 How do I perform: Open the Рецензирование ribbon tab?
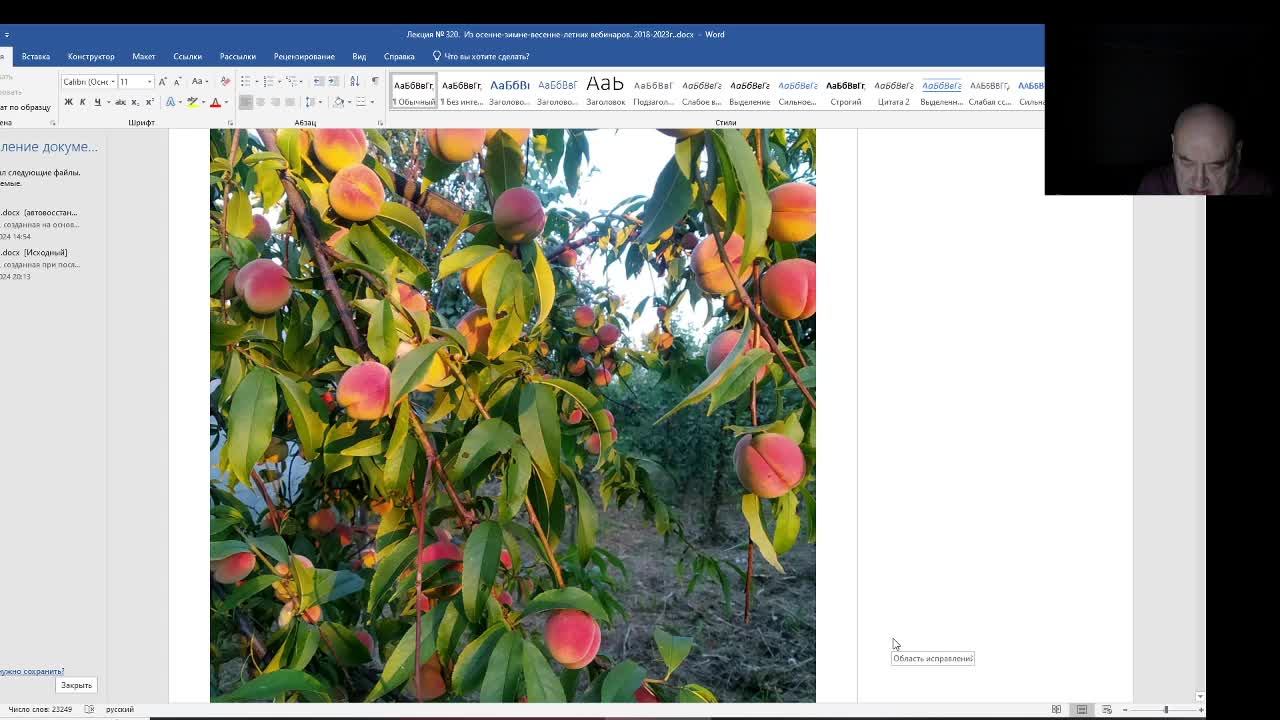(x=304, y=56)
